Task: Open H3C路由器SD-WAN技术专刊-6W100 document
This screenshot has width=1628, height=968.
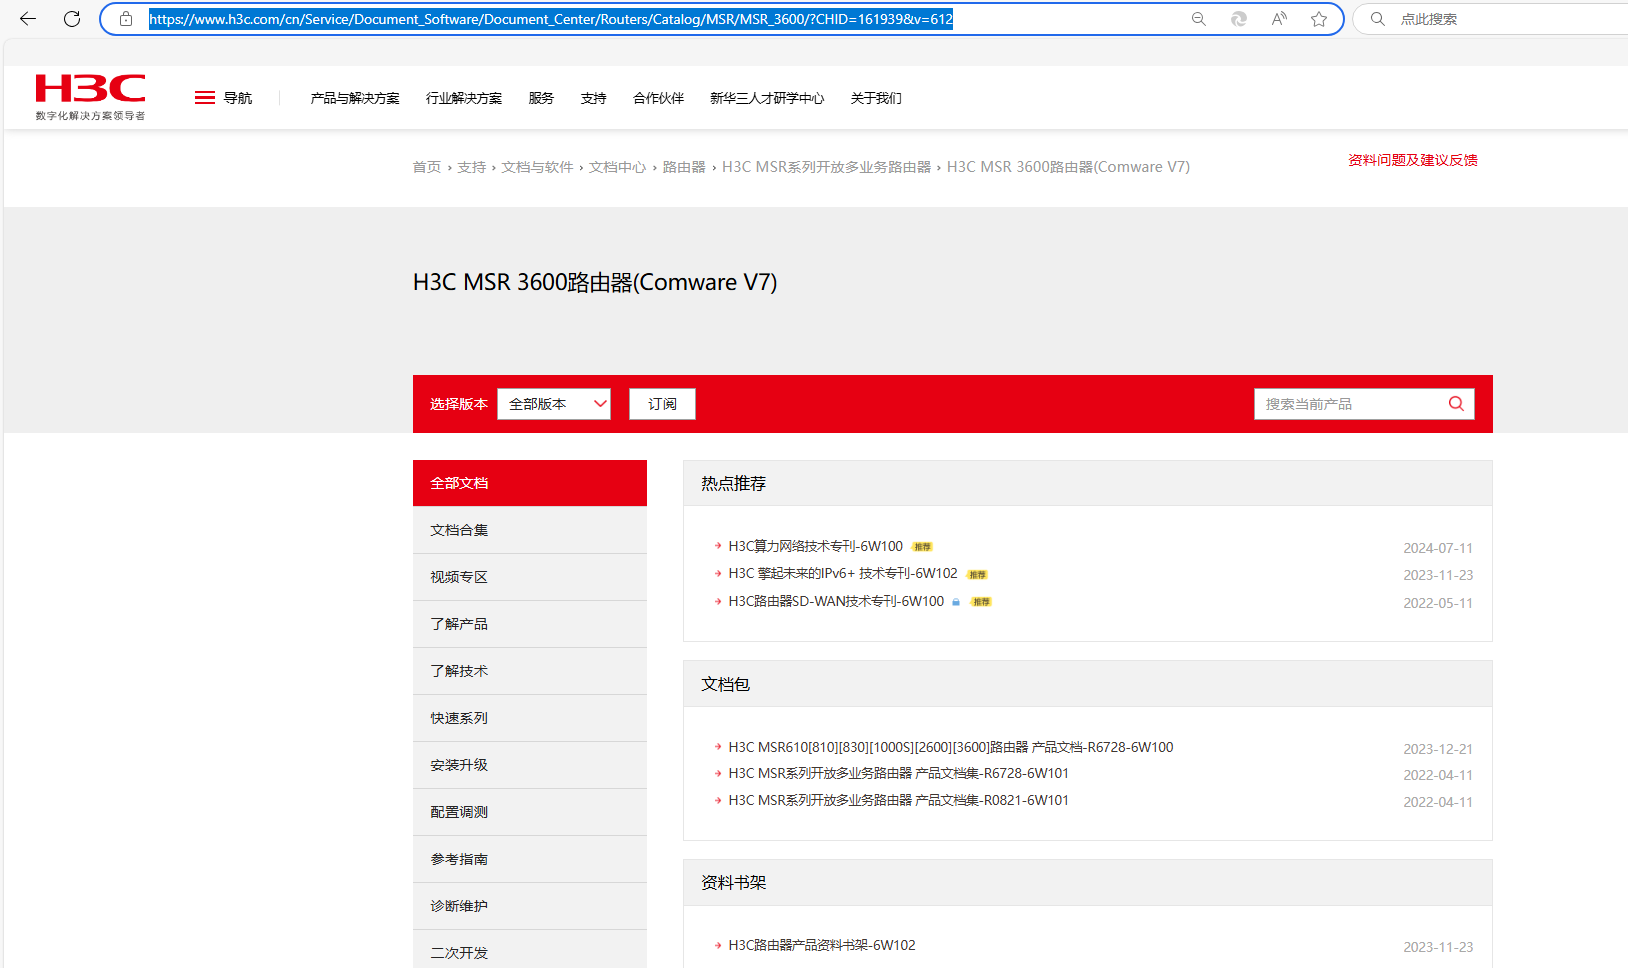Action: (x=836, y=602)
